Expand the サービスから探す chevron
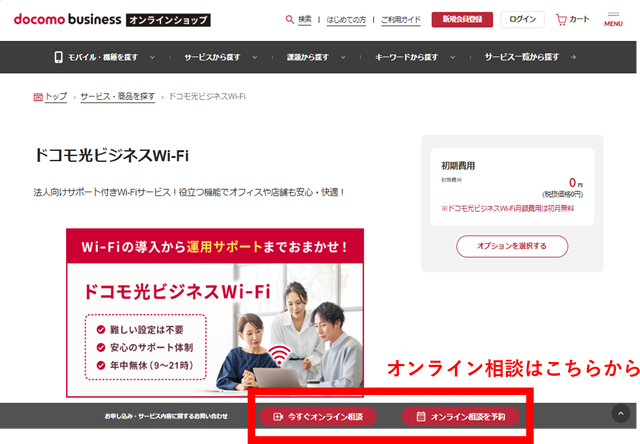640x444 pixels. tap(254, 57)
